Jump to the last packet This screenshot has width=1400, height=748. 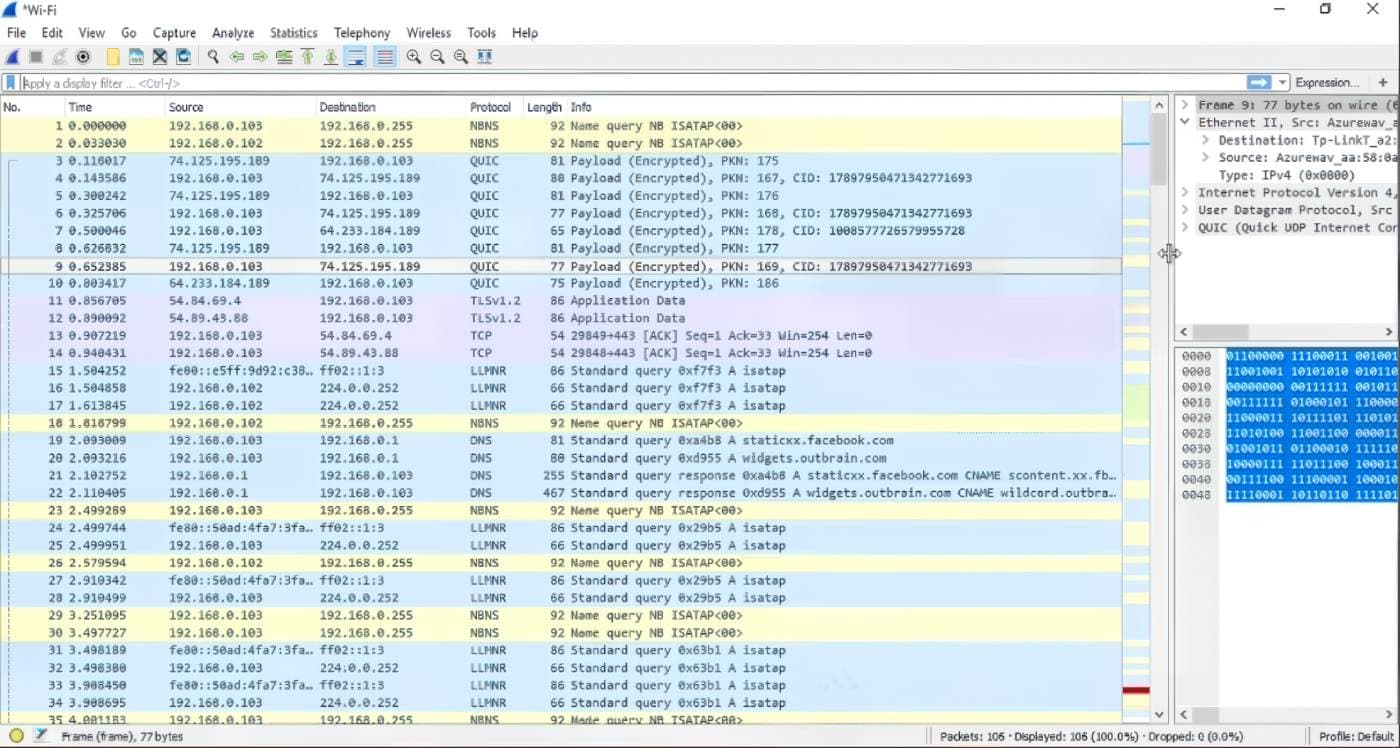pos(331,57)
